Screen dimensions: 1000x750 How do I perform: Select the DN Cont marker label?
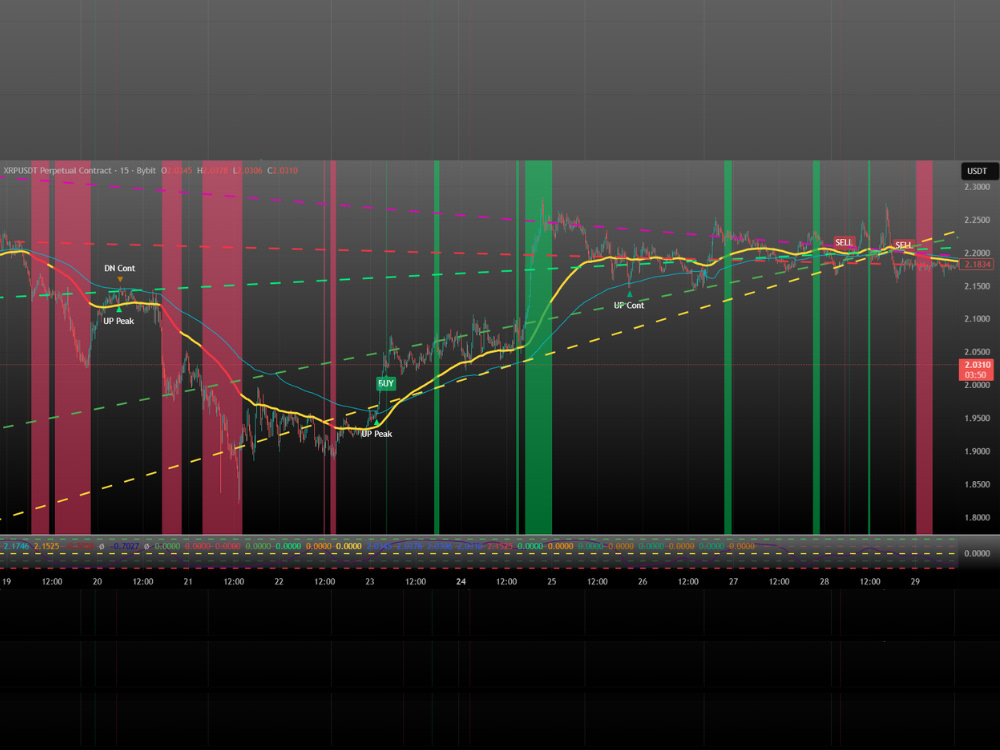120,268
